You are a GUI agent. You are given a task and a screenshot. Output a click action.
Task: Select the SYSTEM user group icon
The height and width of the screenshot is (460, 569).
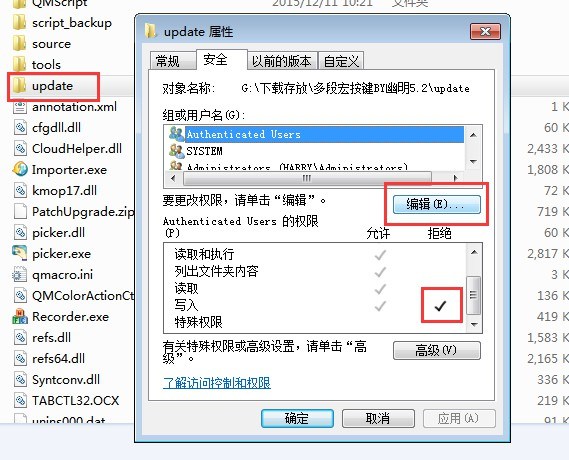coord(177,151)
